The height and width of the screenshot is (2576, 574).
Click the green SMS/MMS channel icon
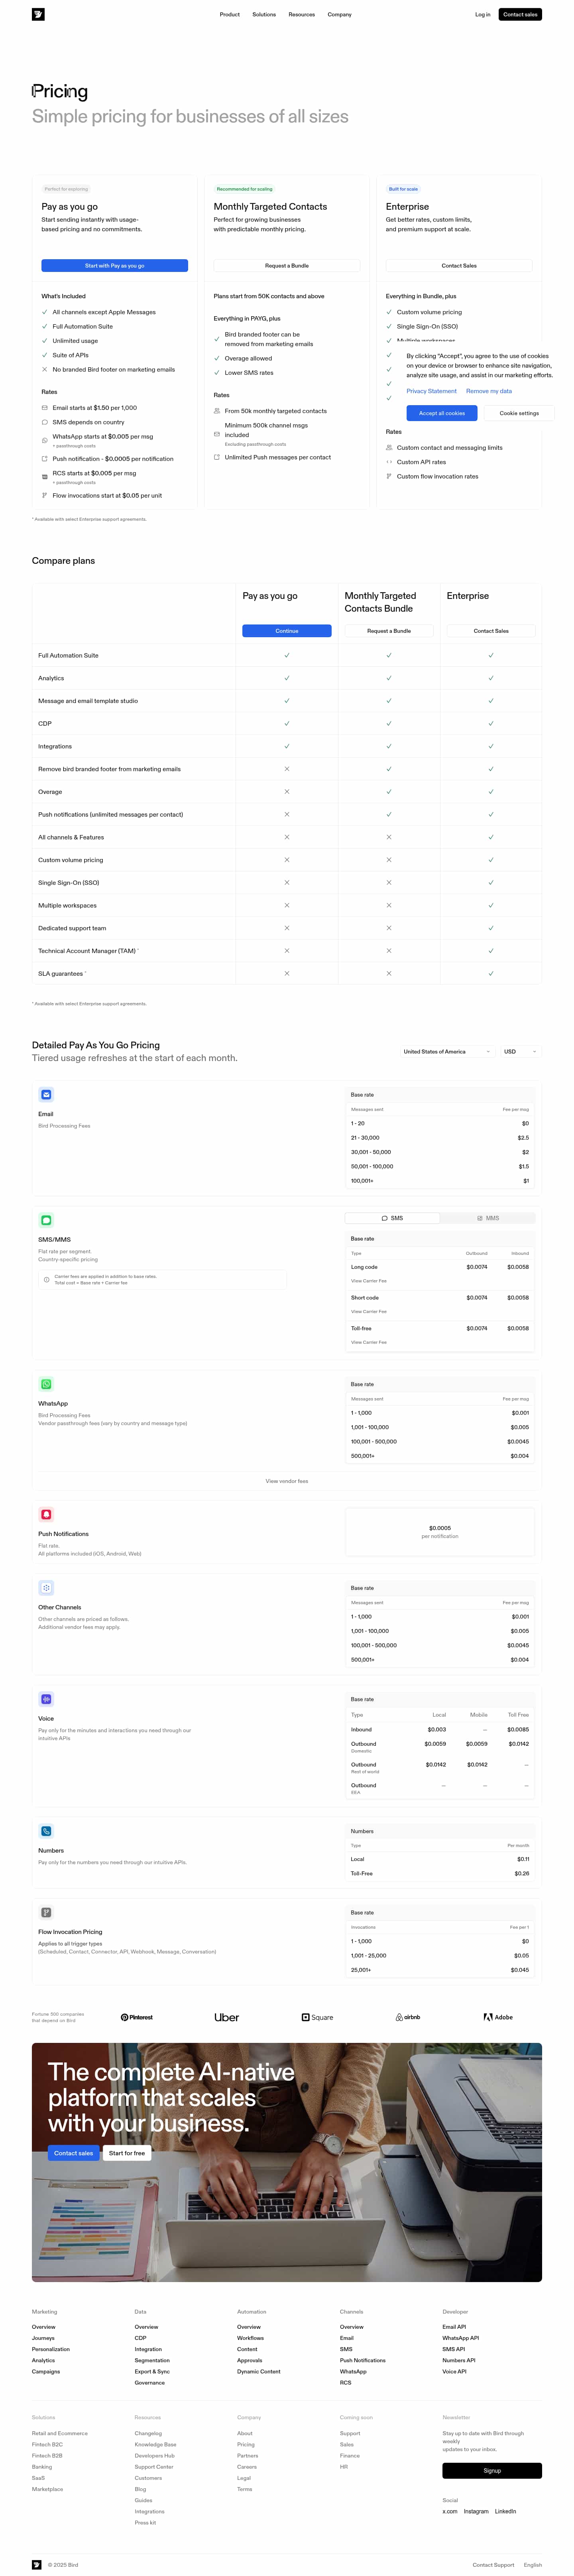46,1220
